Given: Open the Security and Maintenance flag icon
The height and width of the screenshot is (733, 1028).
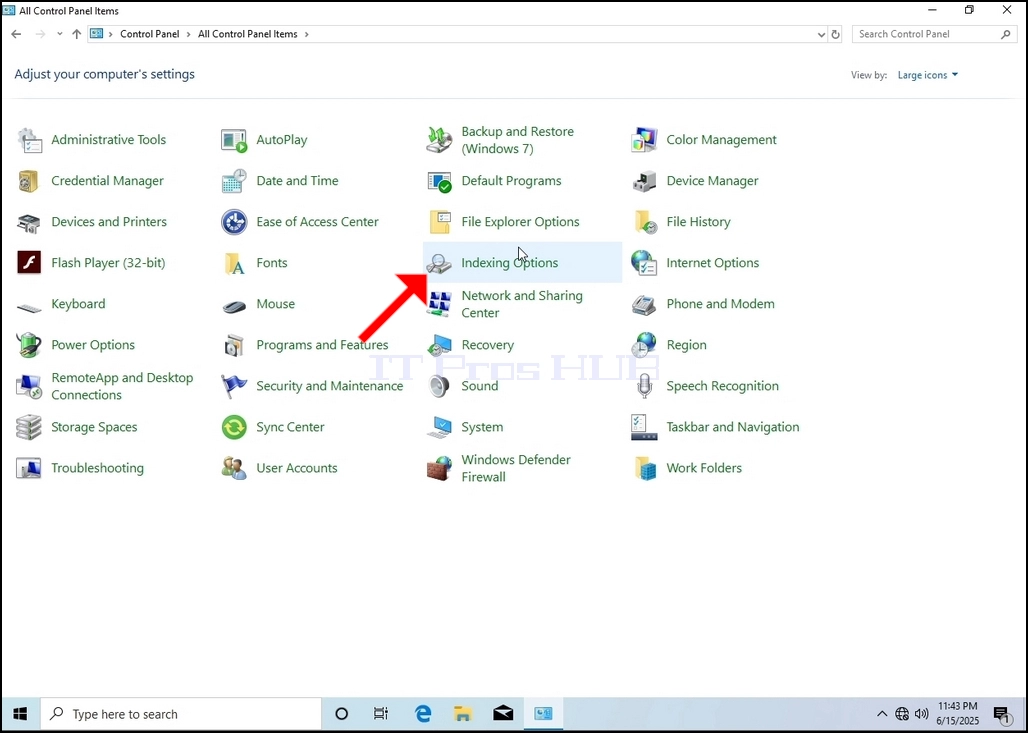Looking at the screenshot, I should pos(234,386).
